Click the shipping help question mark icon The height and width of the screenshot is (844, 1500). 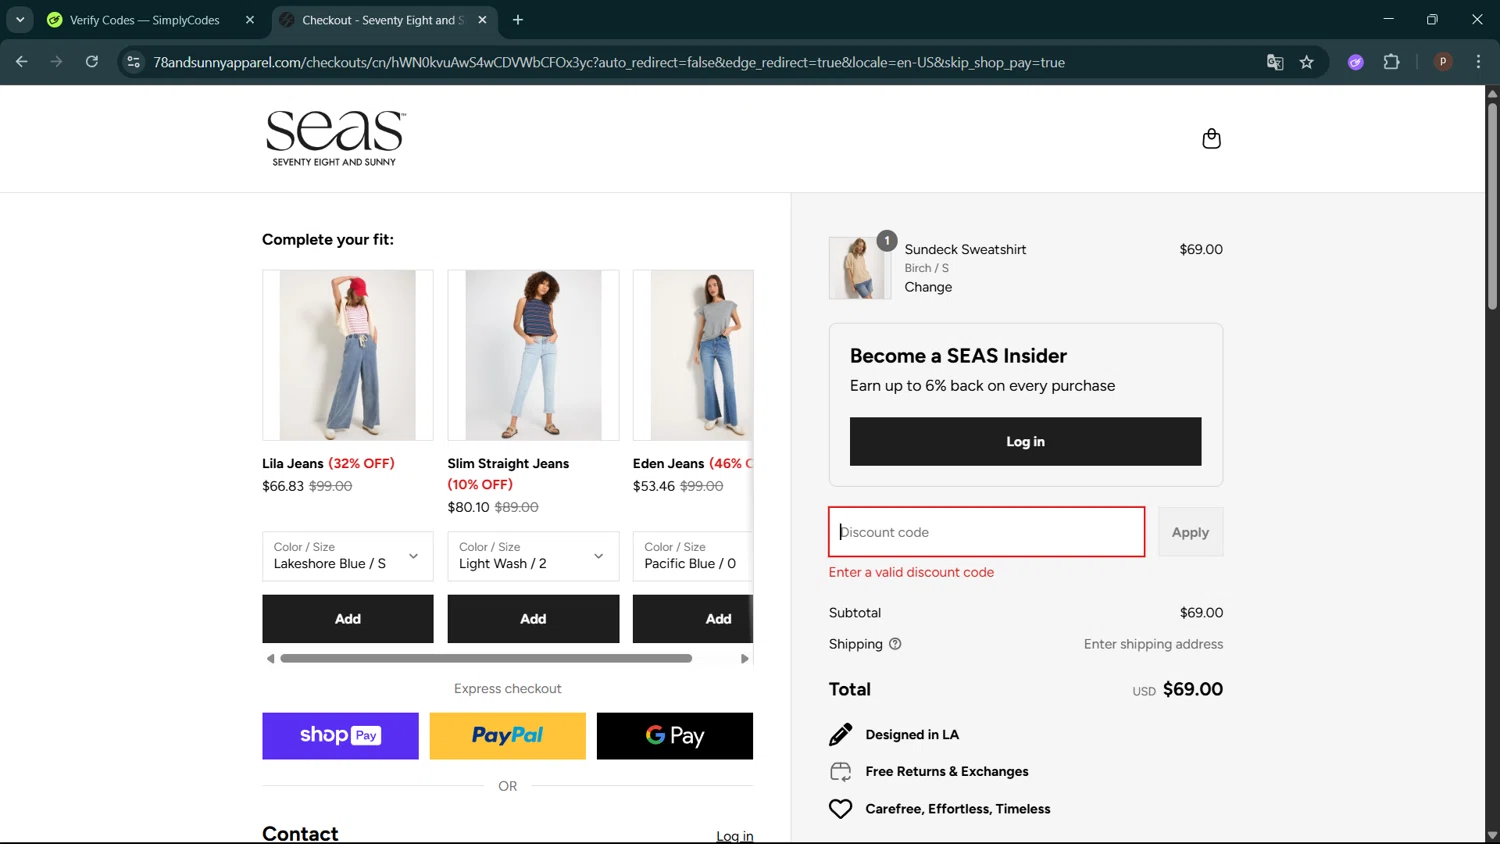click(895, 644)
